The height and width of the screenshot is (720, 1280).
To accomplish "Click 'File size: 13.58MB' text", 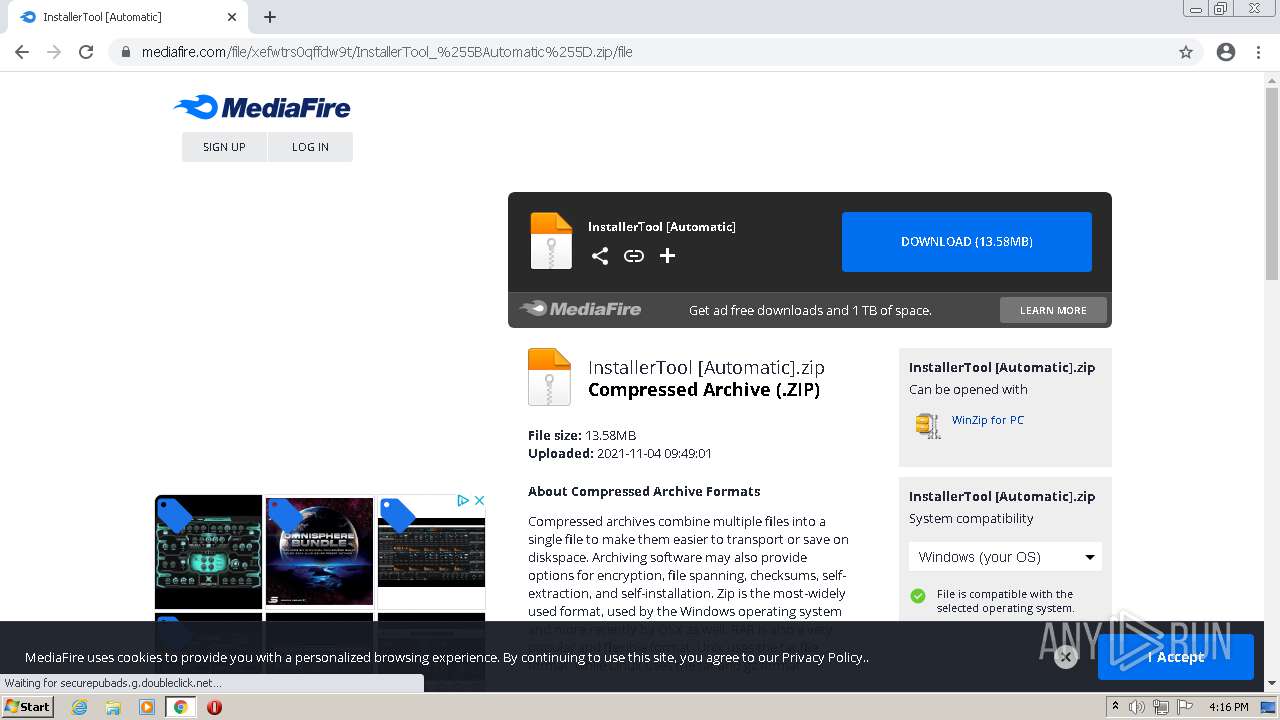I will coord(582,435).
